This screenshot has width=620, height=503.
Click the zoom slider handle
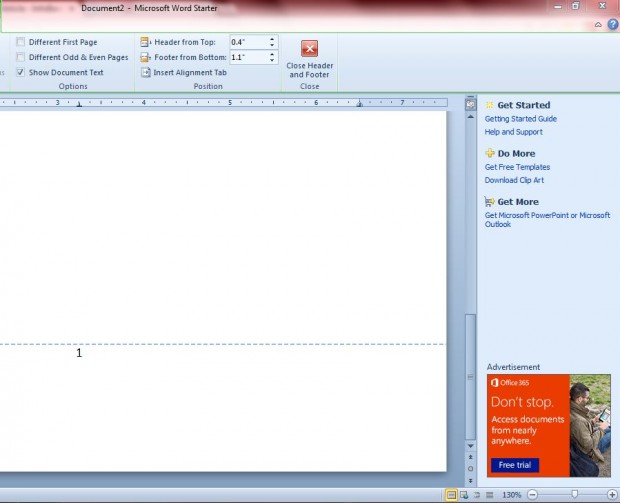coord(575,494)
